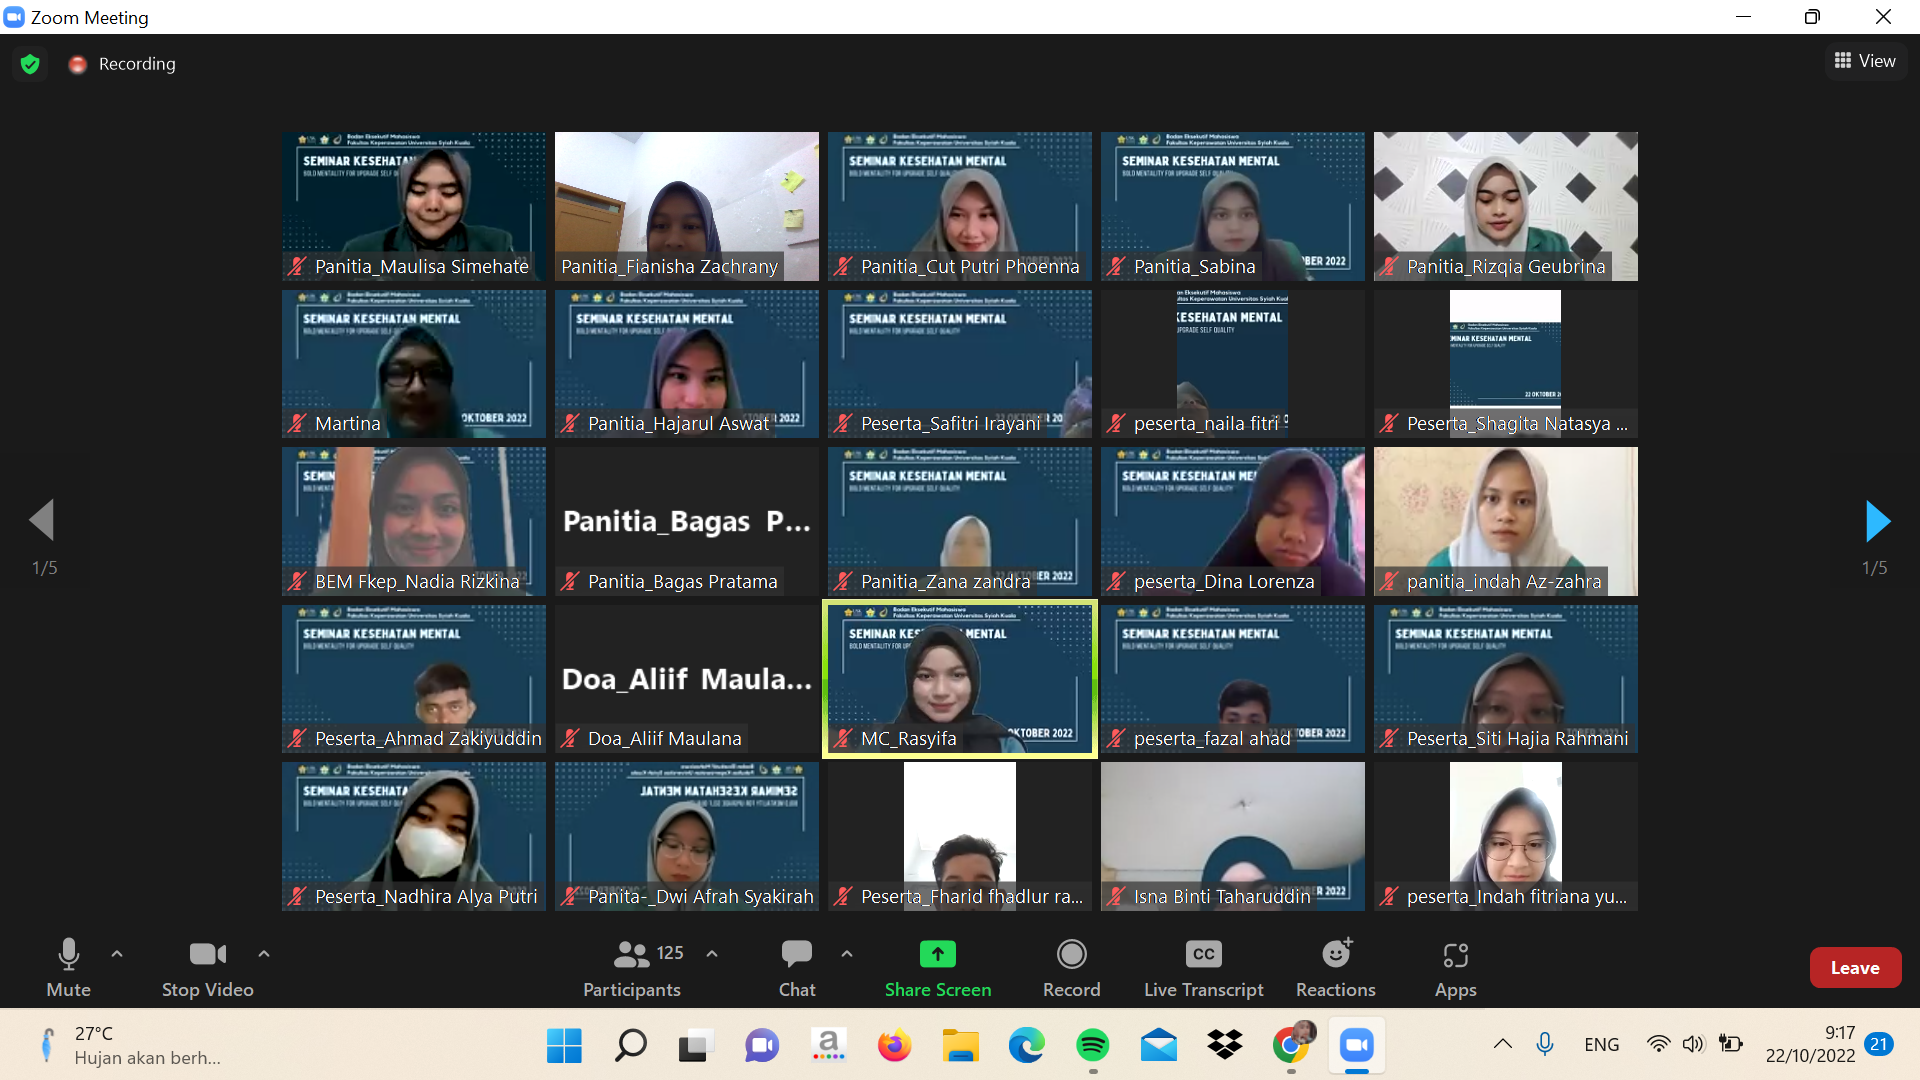This screenshot has width=1920, height=1080.
Task: Mute the microphone
Action: point(68,955)
